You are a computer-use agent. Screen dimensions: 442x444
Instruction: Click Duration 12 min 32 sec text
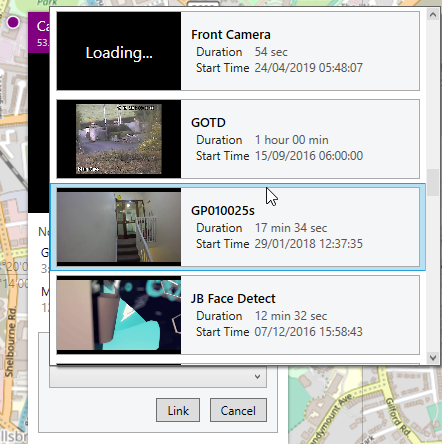pos(262,316)
